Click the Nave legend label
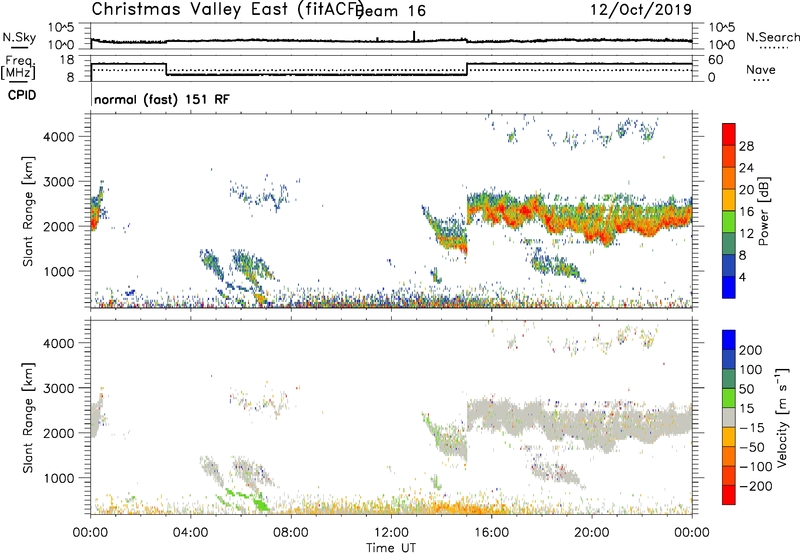The height and width of the screenshot is (554, 800). 761,70
